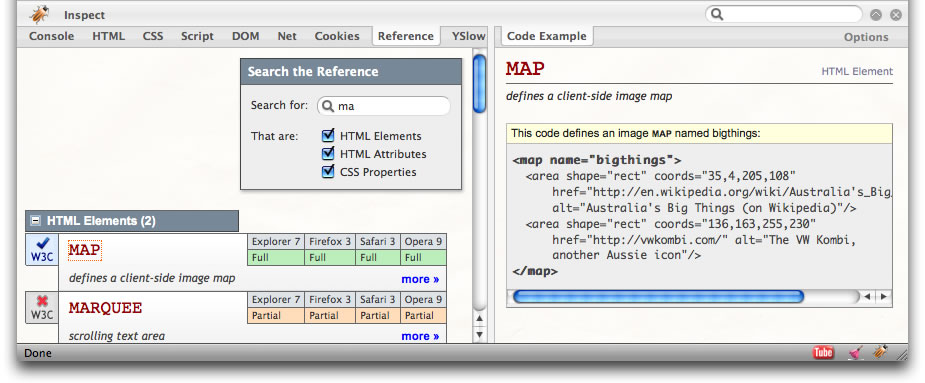Click the </map> closing tag line

(535, 271)
